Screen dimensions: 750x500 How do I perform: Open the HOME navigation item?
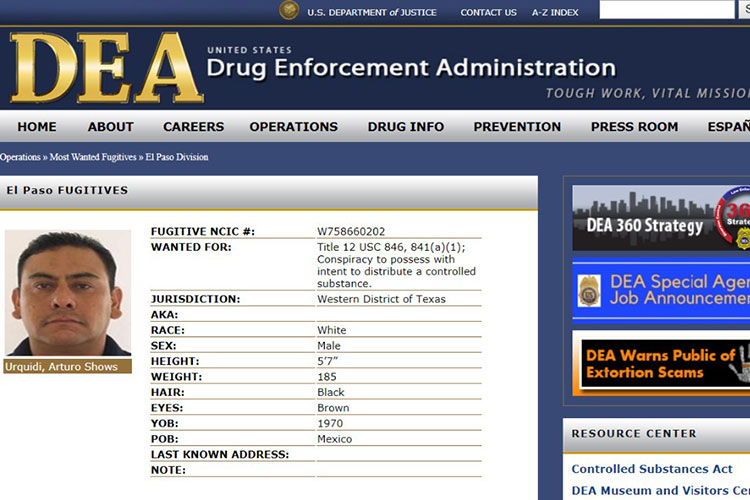(37, 127)
